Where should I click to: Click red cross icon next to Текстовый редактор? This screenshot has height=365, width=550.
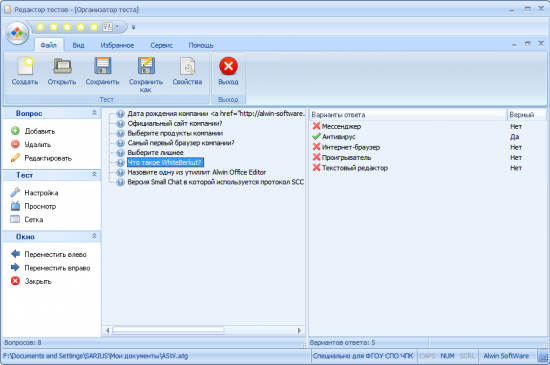click(x=316, y=168)
